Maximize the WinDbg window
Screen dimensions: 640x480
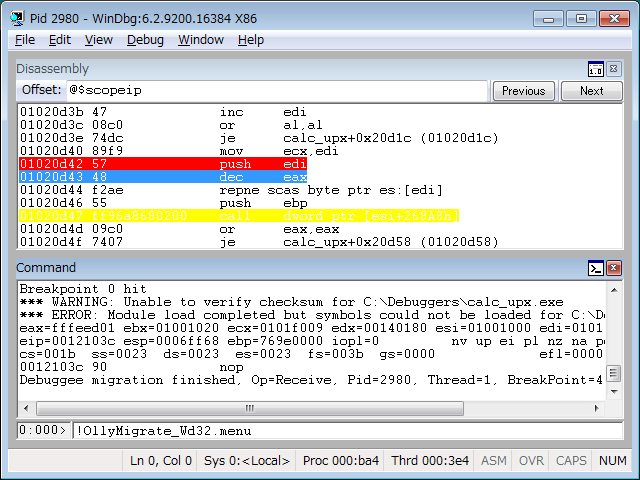click(x=581, y=19)
